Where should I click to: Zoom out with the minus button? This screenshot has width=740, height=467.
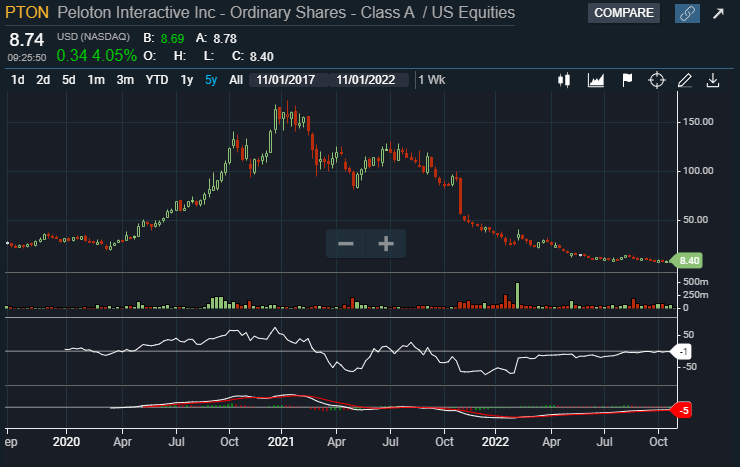coord(345,244)
